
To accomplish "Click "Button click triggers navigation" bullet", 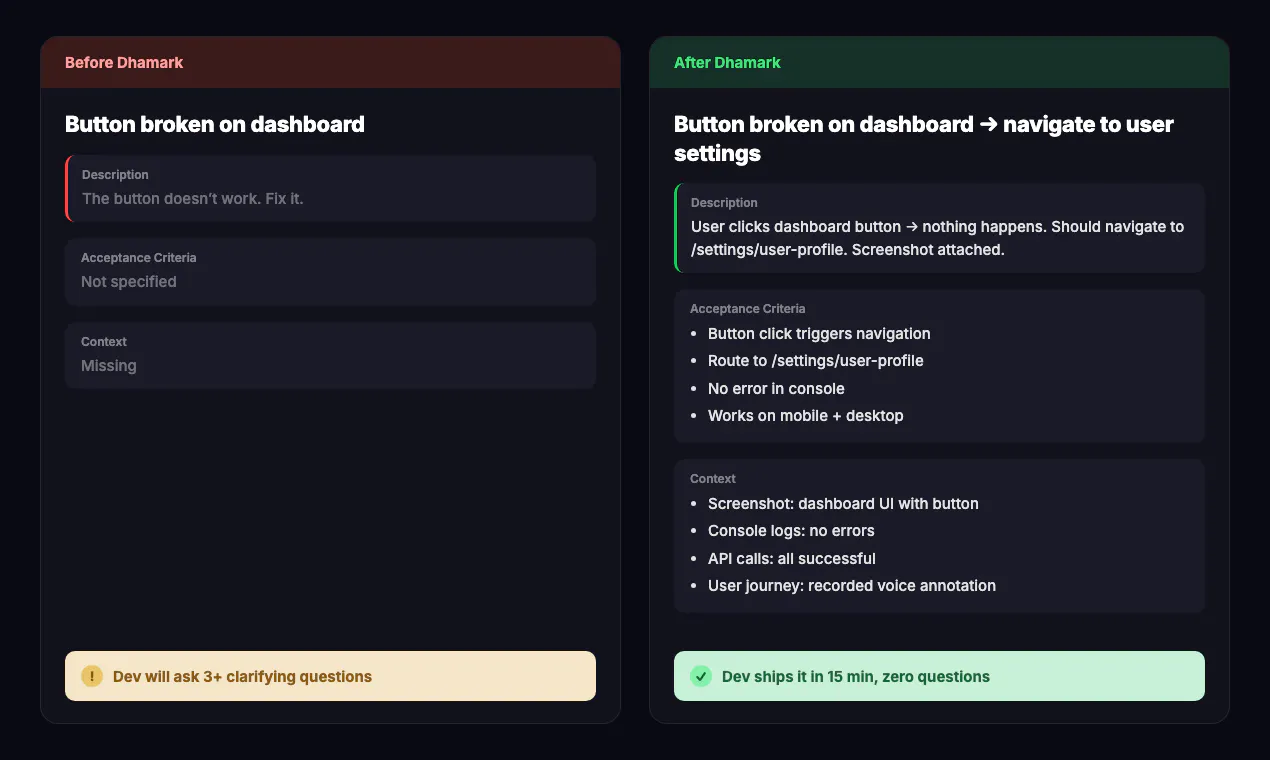I will point(819,333).
